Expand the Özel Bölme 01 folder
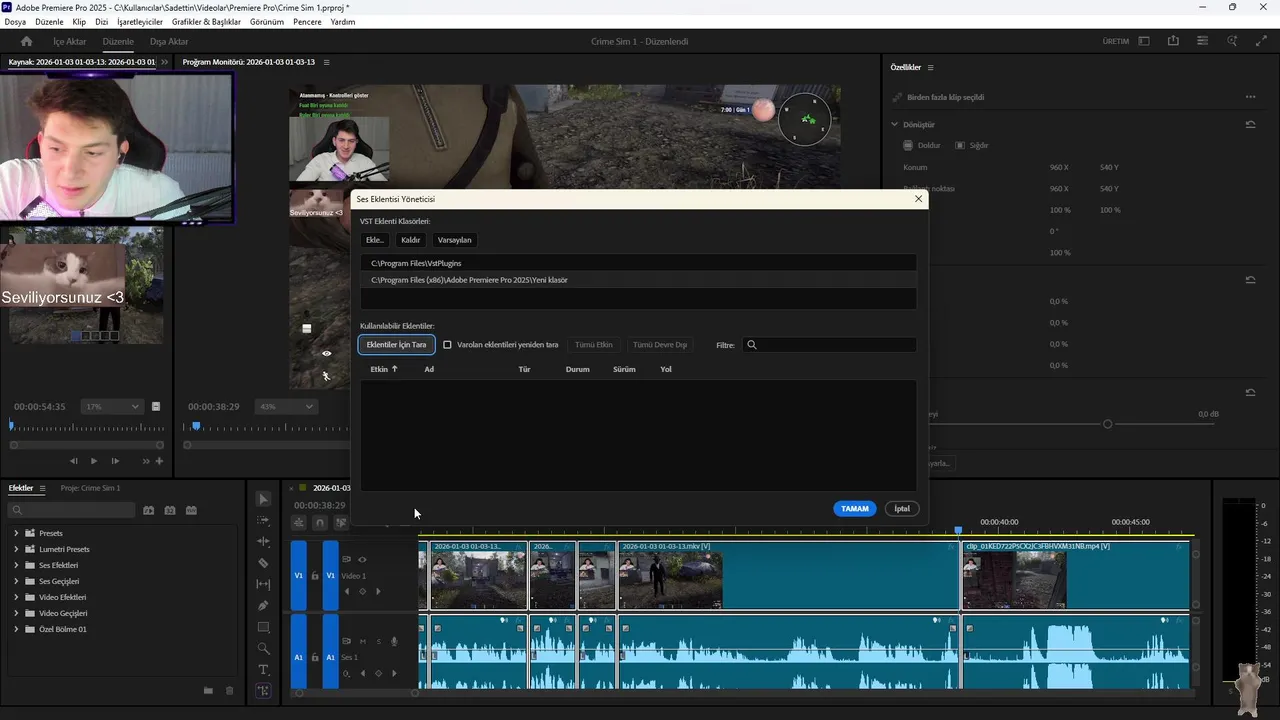This screenshot has height=720, width=1280. (16, 629)
